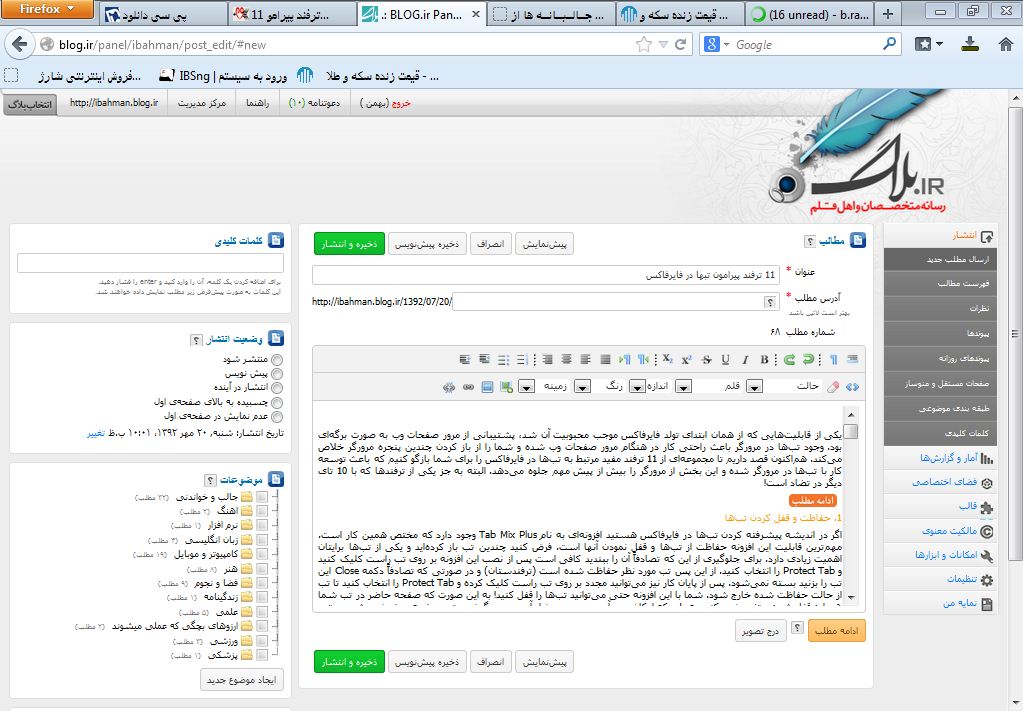Toggle bold formatting in editor toolbar

(x=764, y=360)
